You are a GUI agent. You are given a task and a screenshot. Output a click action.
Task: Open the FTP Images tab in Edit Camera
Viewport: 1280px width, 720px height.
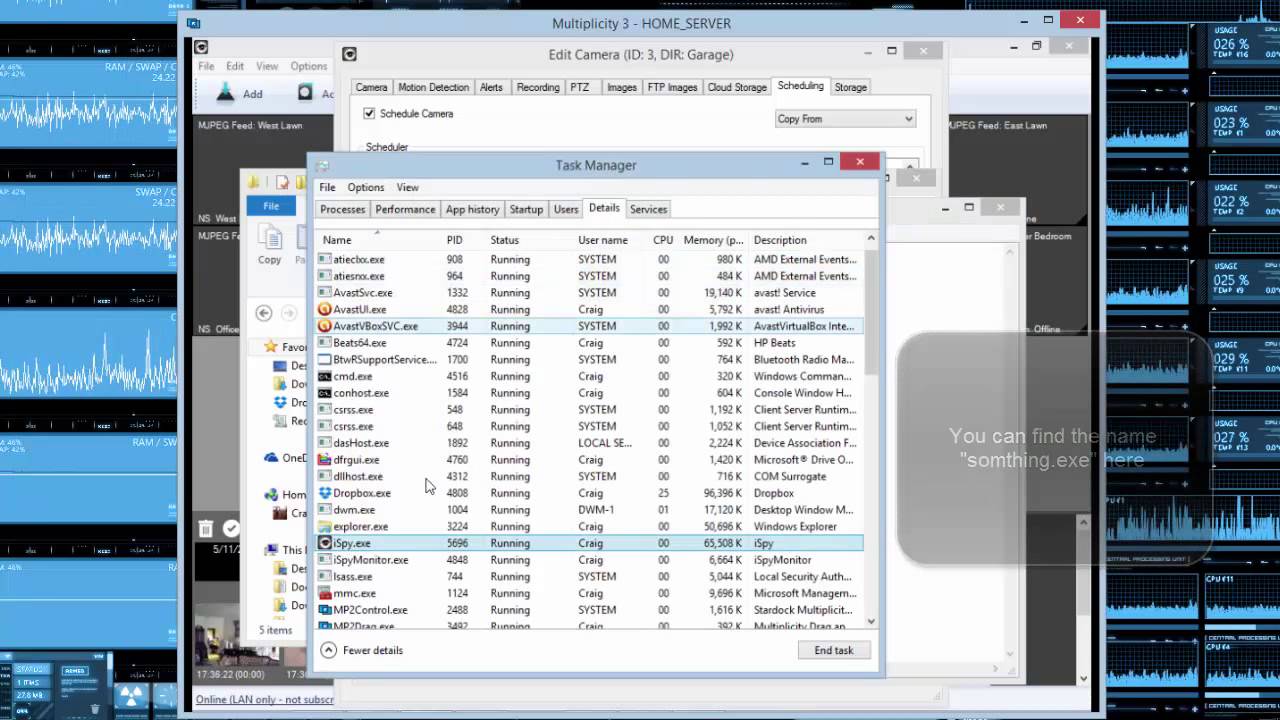coord(672,87)
